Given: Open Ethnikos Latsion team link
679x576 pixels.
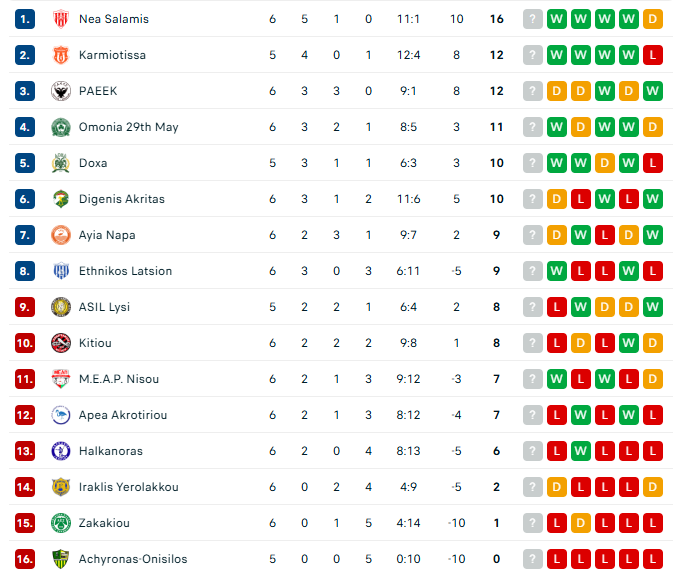Looking at the screenshot, I should [x=125, y=271].
